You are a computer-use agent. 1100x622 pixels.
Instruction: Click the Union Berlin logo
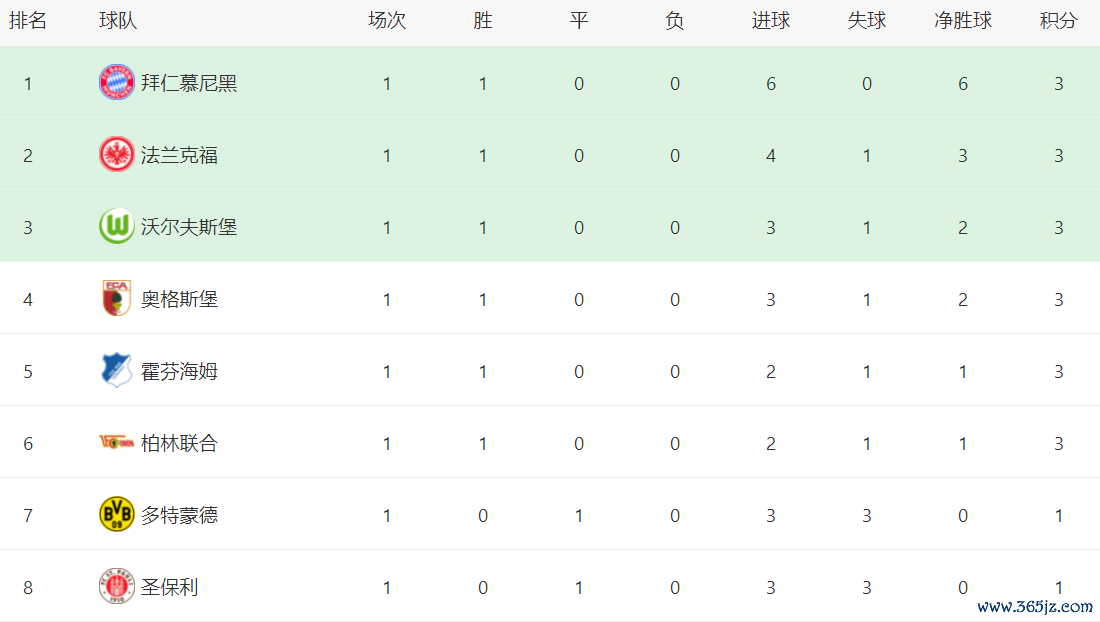[x=116, y=442]
